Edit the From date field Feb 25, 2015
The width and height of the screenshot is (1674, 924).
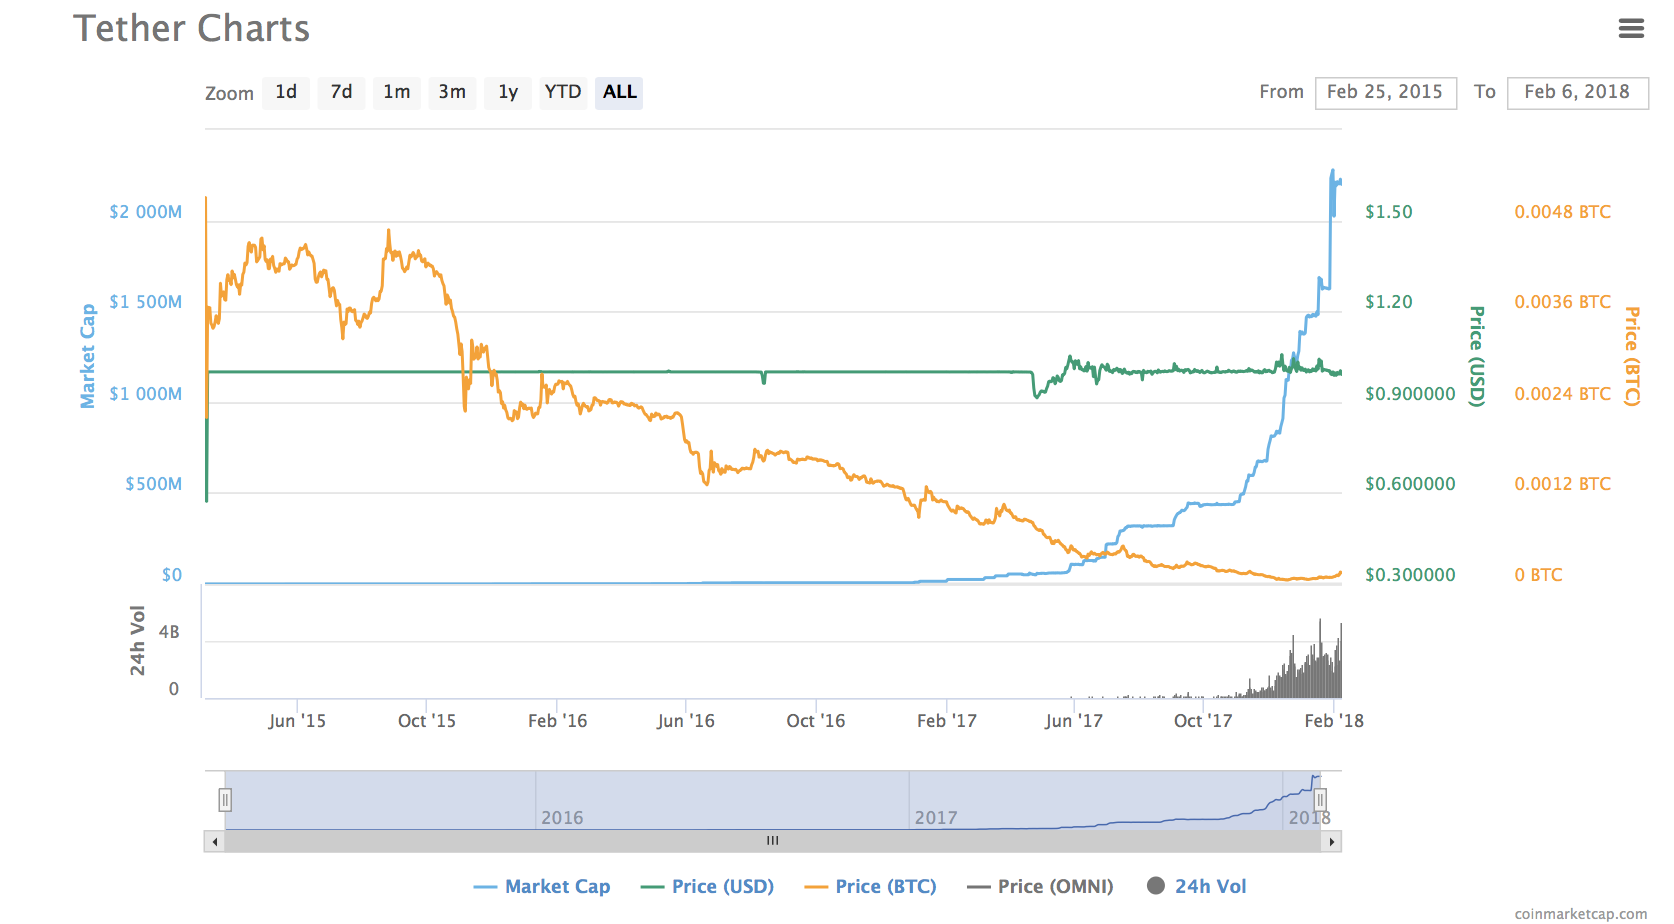pos(1385,92)
